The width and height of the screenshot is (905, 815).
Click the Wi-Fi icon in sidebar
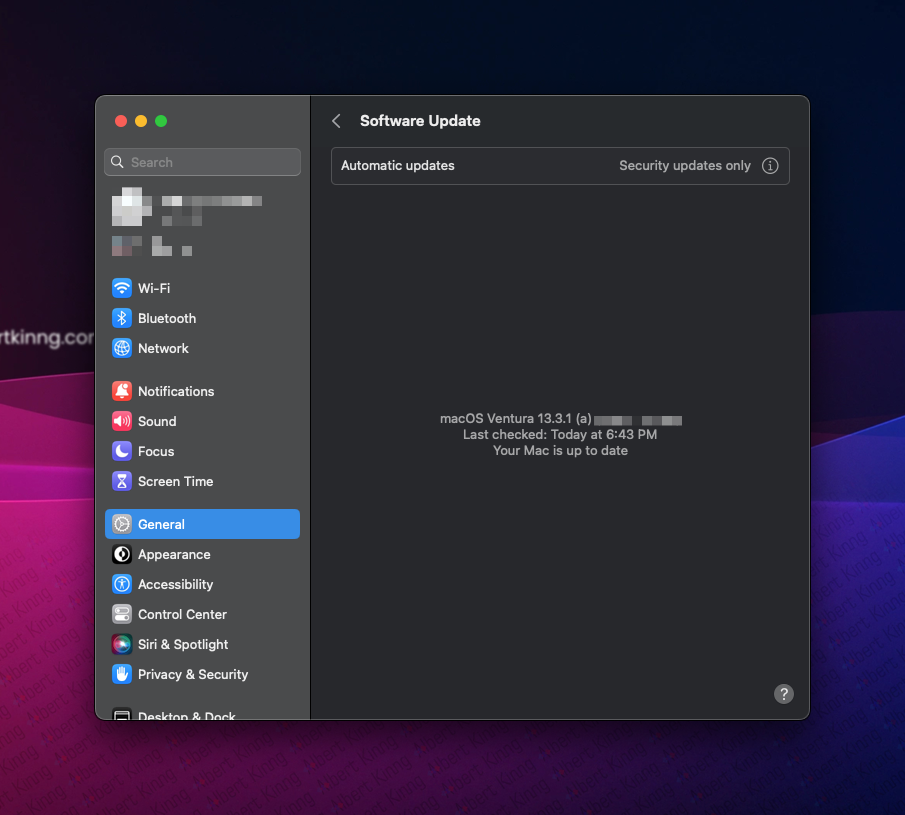122,288
